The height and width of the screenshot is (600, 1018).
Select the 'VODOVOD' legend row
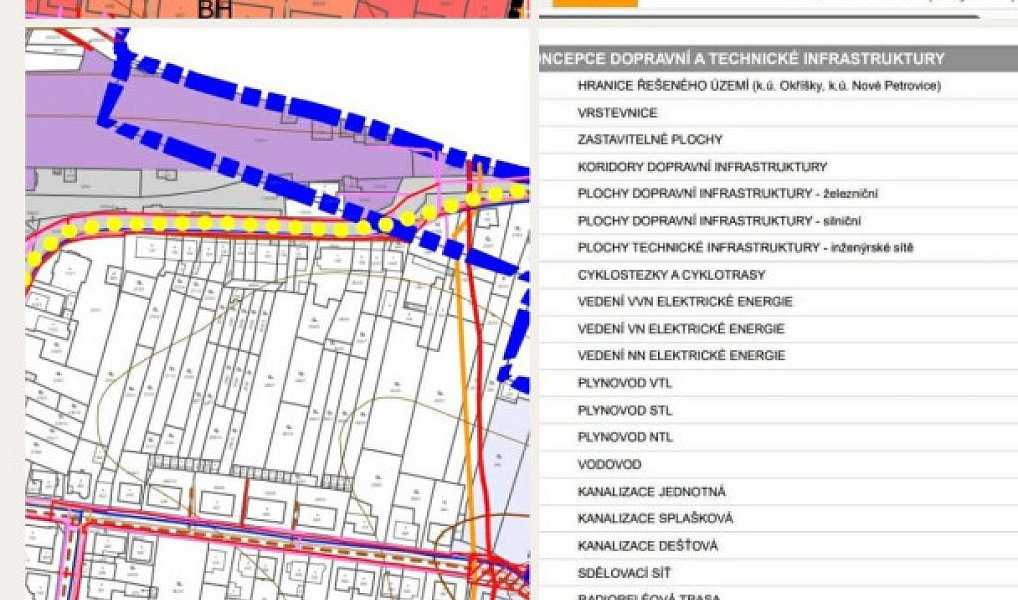778,464
